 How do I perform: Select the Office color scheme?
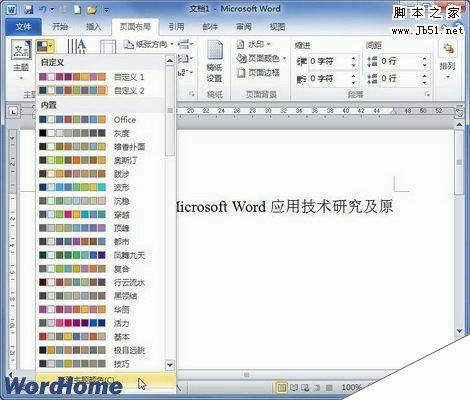100,119
